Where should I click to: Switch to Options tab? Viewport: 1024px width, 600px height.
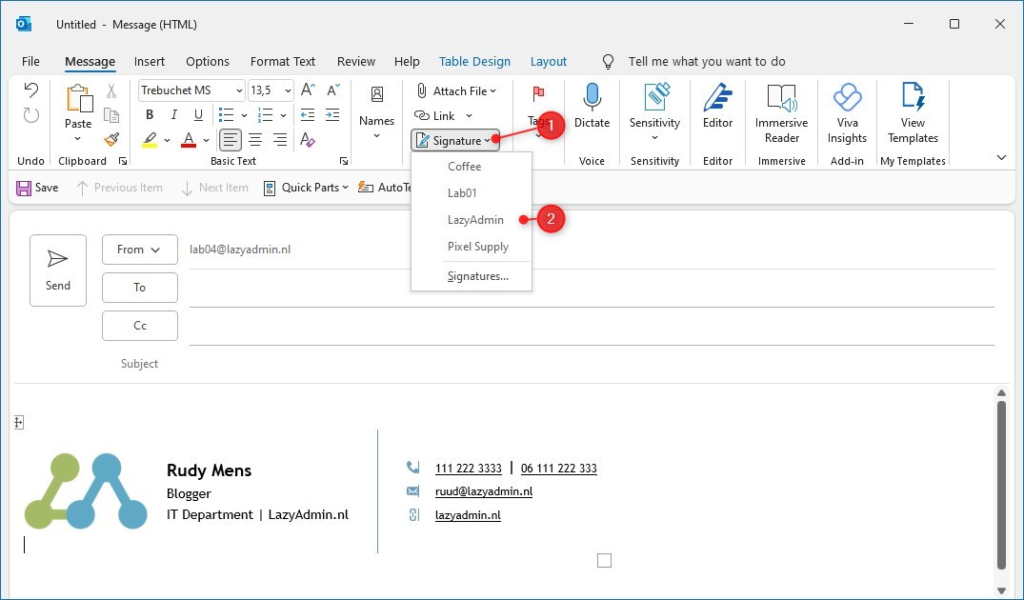click(x=208, y=61)
